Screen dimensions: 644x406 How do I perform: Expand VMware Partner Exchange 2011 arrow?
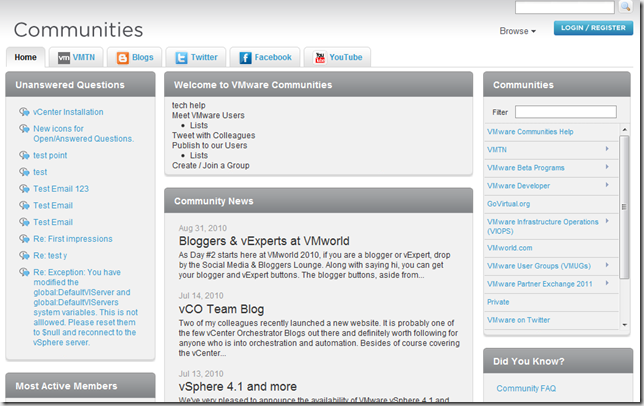point(607,283)
